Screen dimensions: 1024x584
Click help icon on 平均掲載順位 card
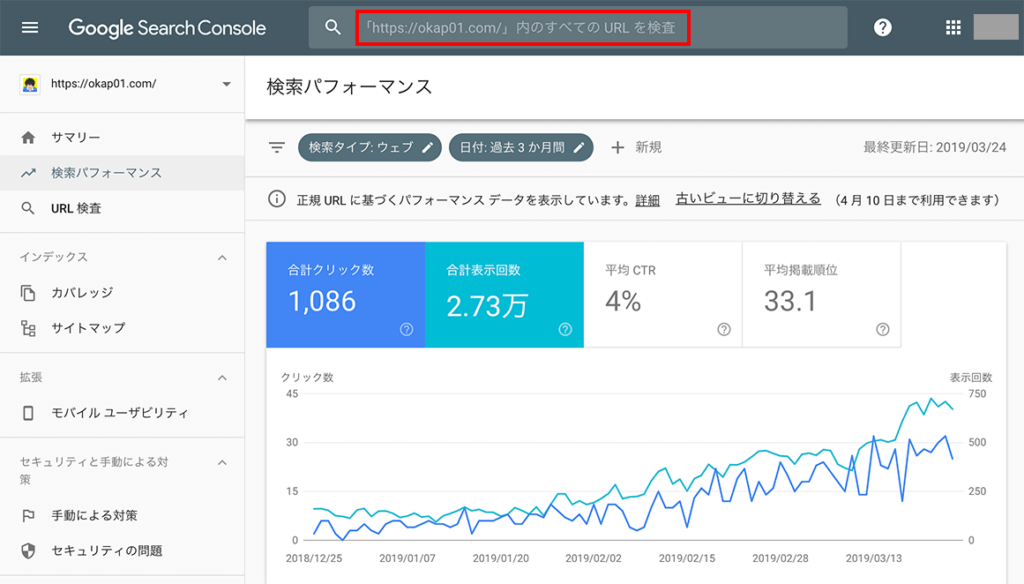pos(882,329)
